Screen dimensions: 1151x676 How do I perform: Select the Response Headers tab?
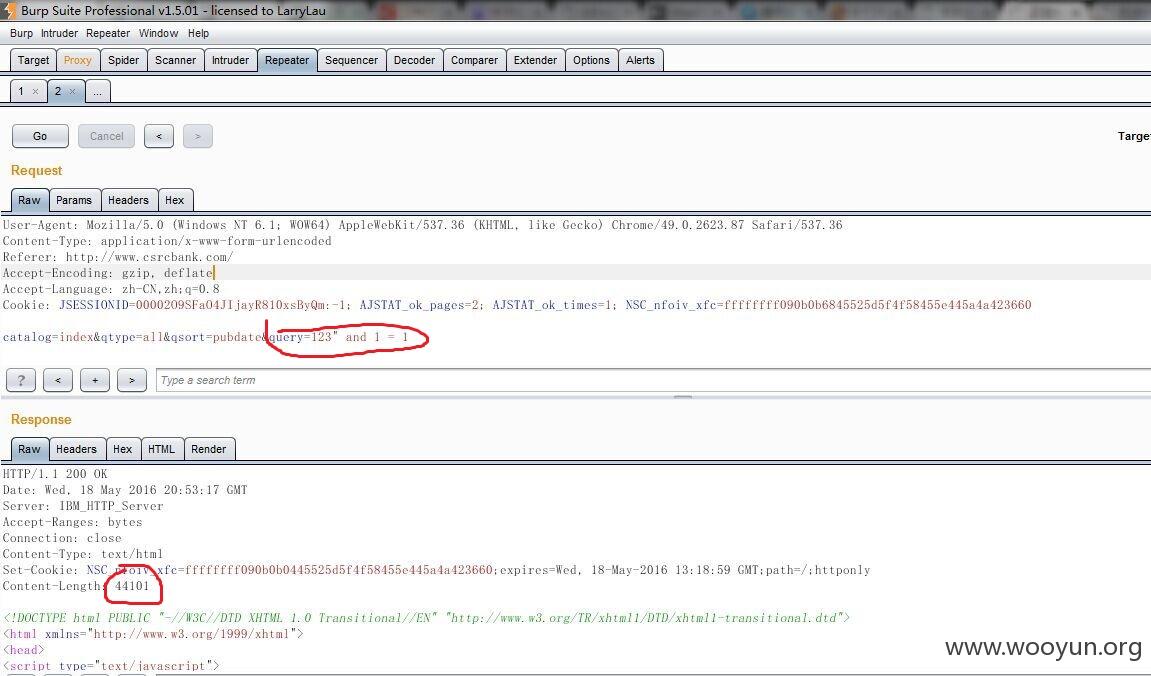point(76,448)
